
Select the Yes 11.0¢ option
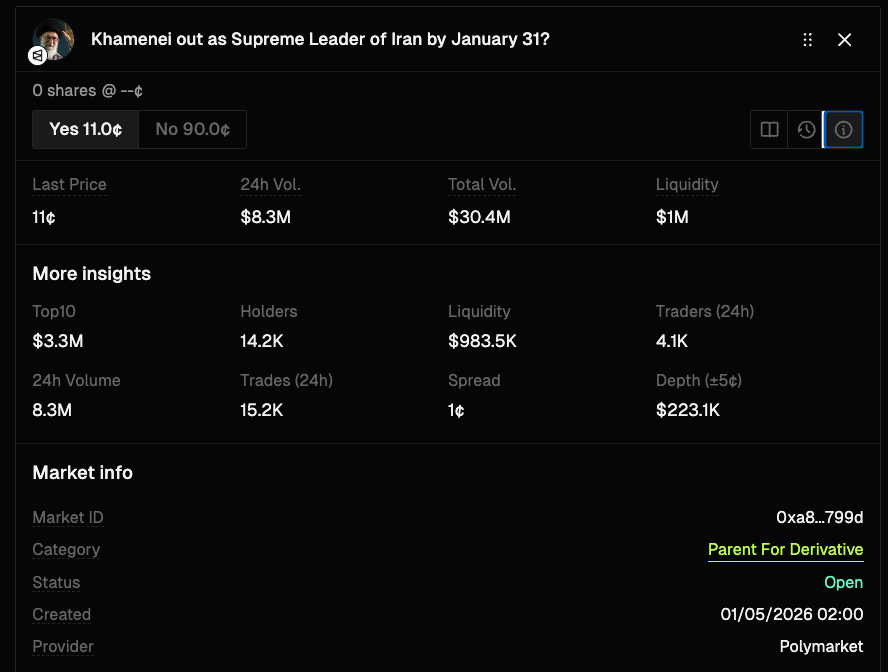(x=86, y=129)
